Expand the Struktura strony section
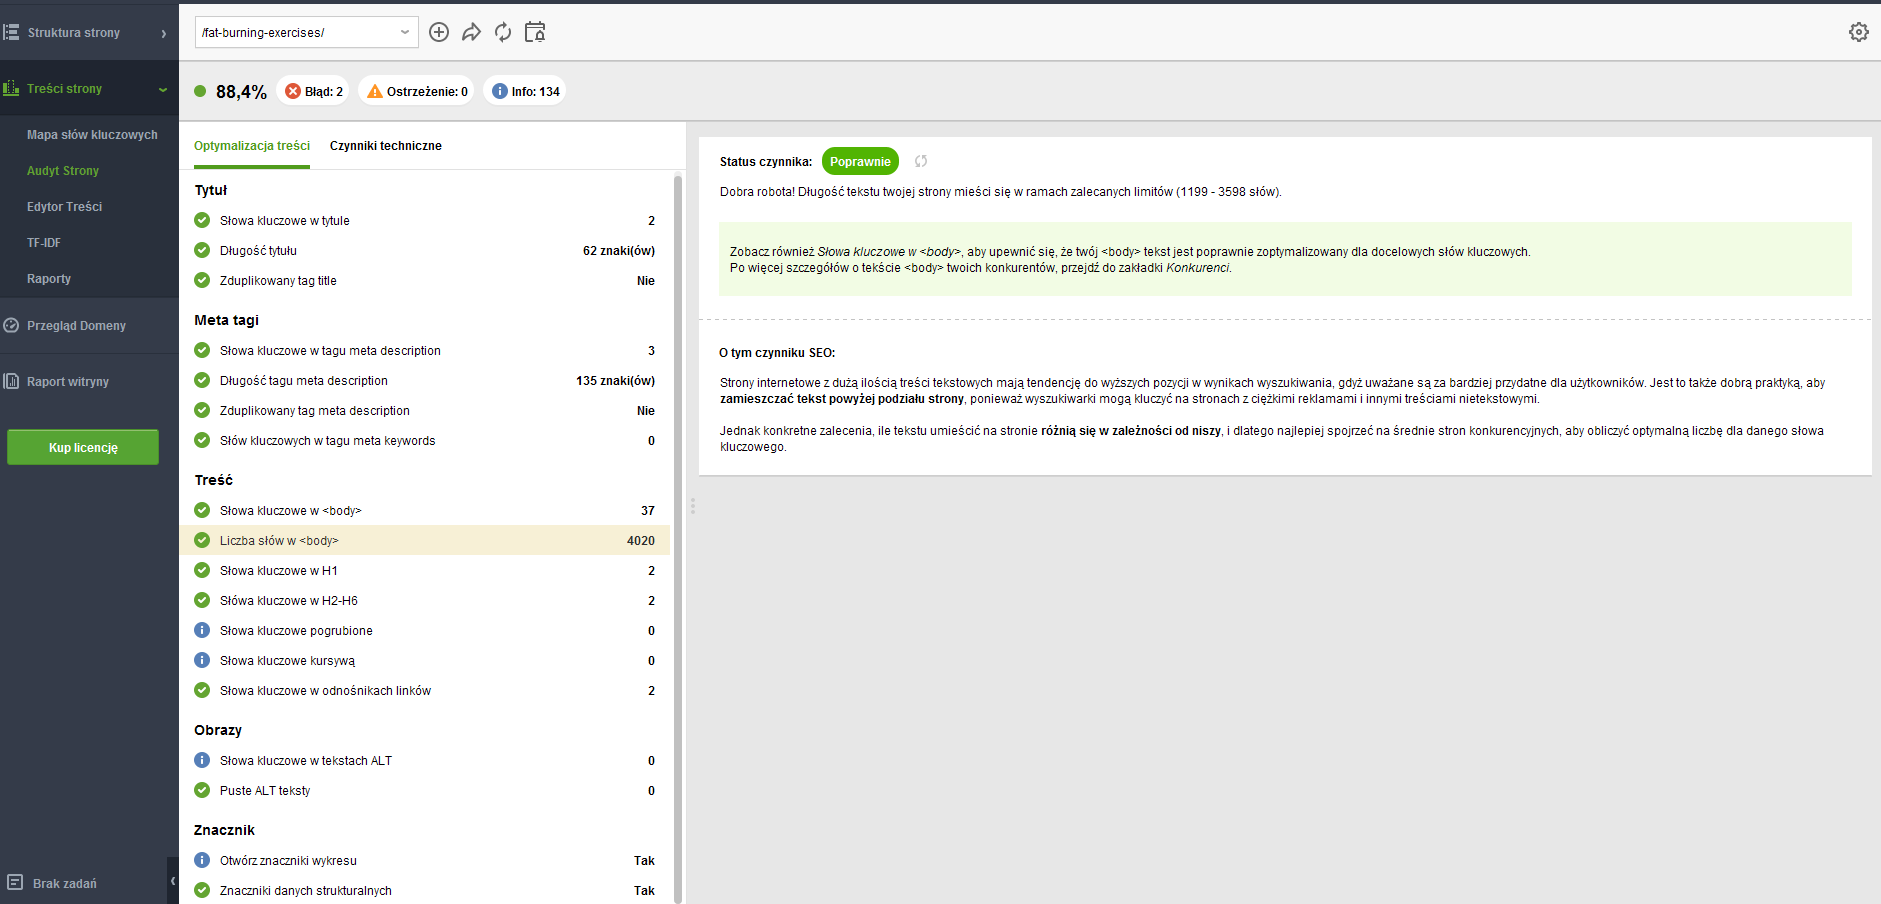The height and width of the screenshot is (904, 1881). coord(163,33)
